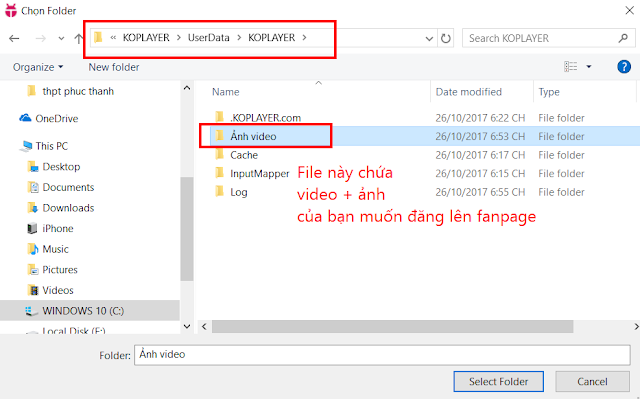Sort by Name column header

[x=226, y=92]
